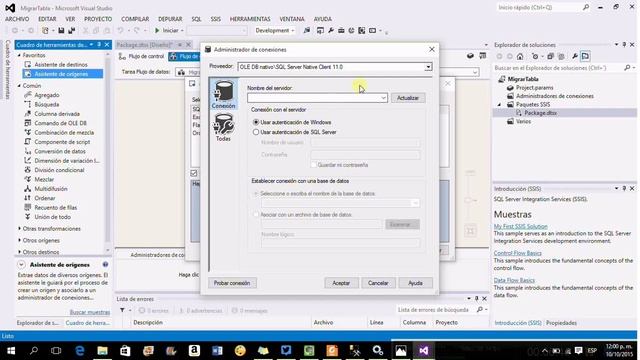Choose Recuento de filas in toolbox

coord(56,208)
